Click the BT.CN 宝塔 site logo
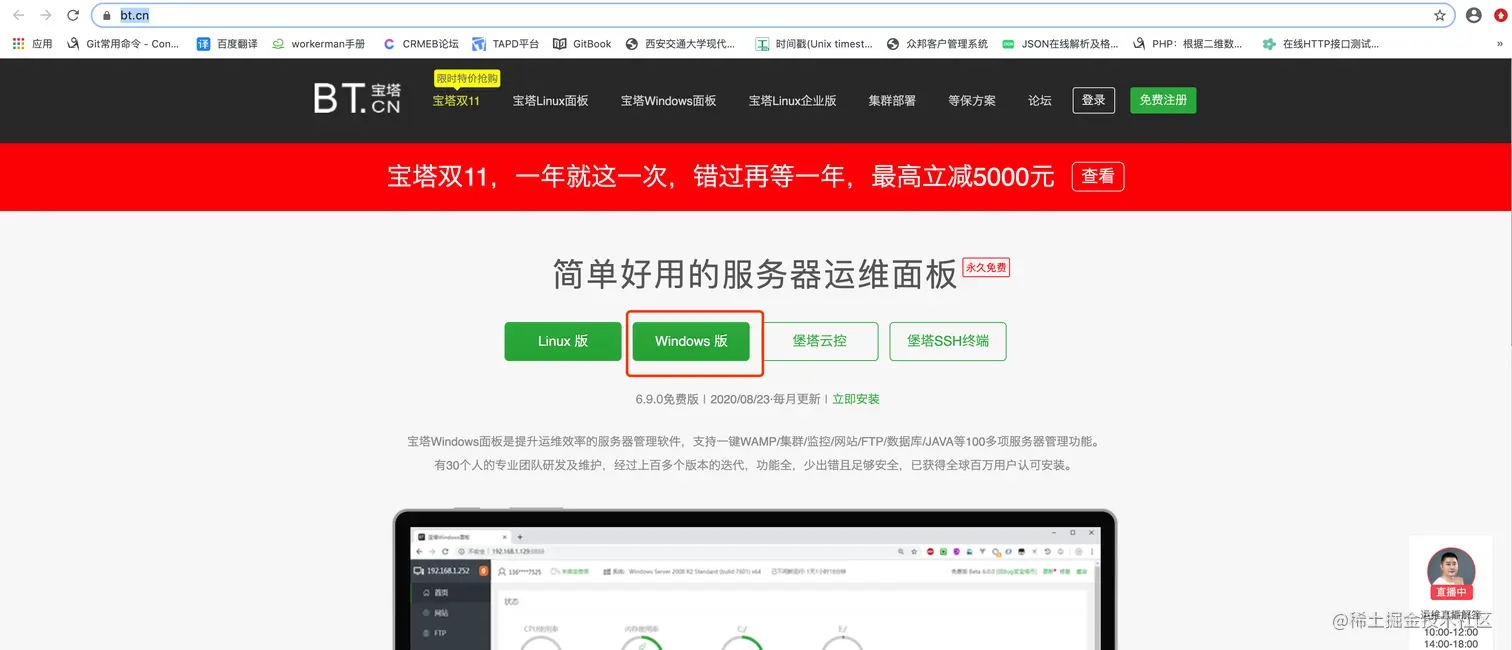 point(357,98)
